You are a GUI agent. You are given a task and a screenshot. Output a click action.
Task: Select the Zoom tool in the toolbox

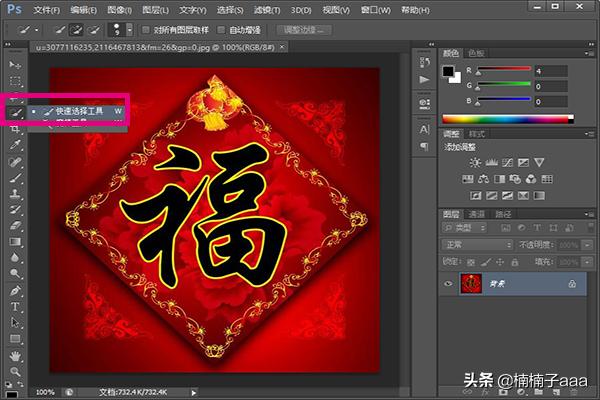click(x=15, y=371)
